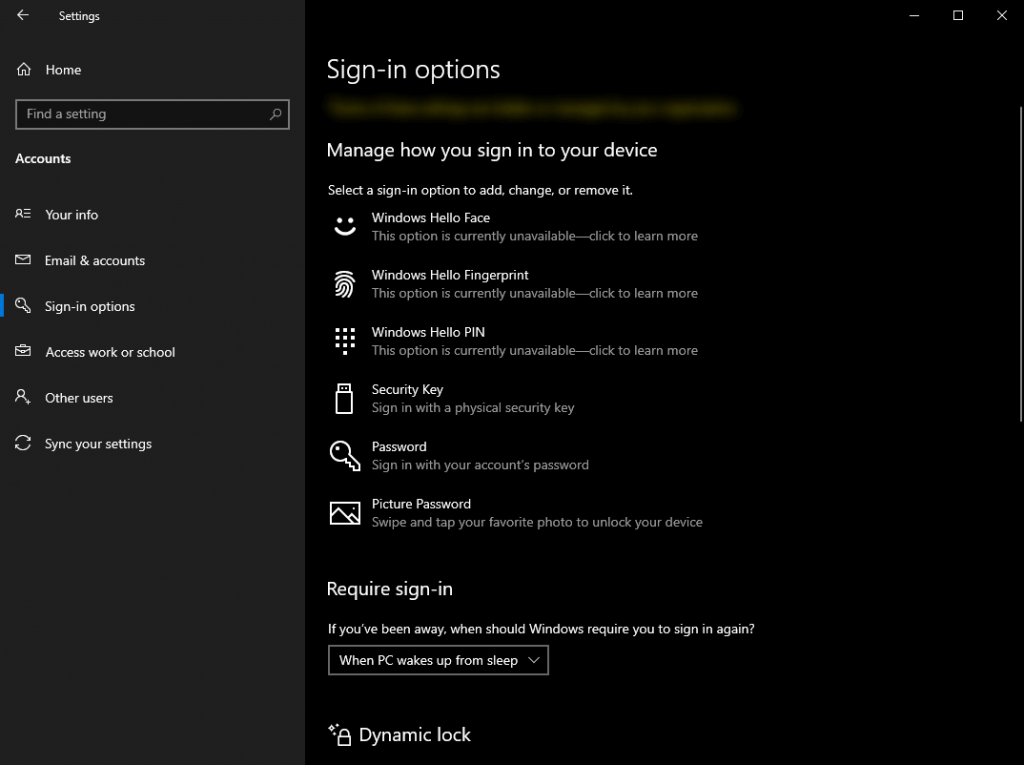Maximize the Settings window
The height and width of the screenshot is (765, 1024).
click(x=958, y=15)
